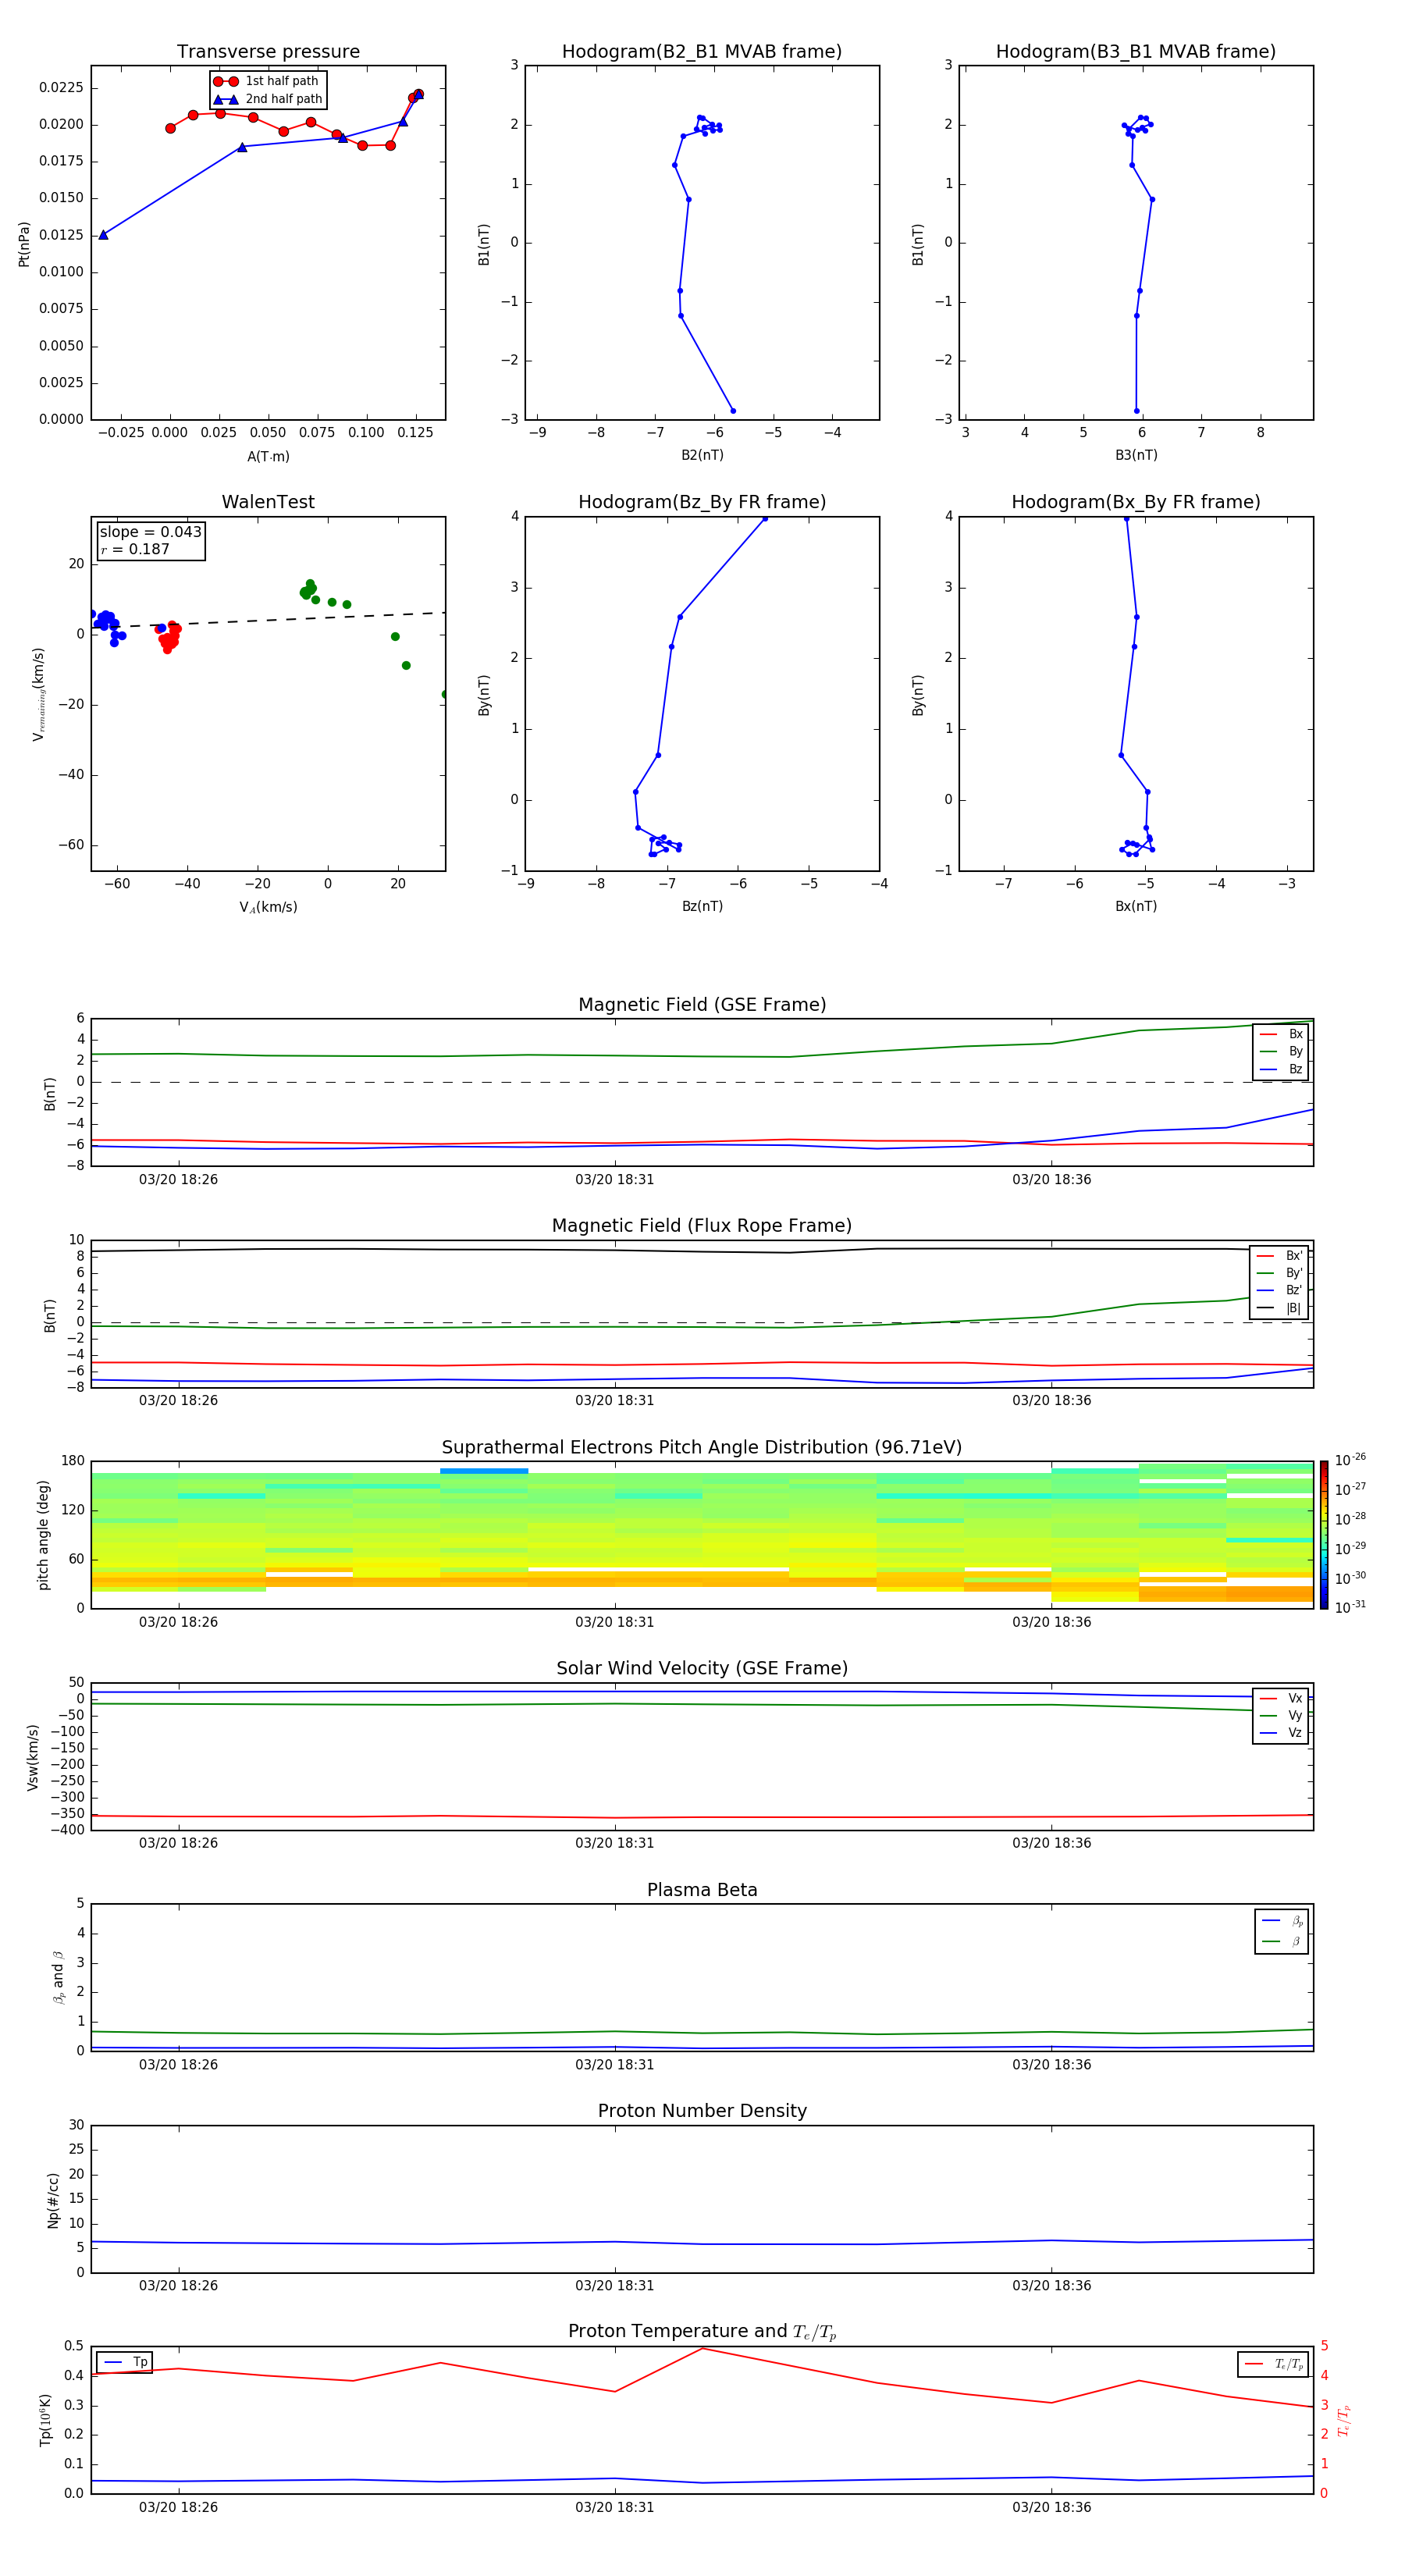Click the "Bz(nT)" x-axis label
The image size is (1405, 2576).
[702, 906]
